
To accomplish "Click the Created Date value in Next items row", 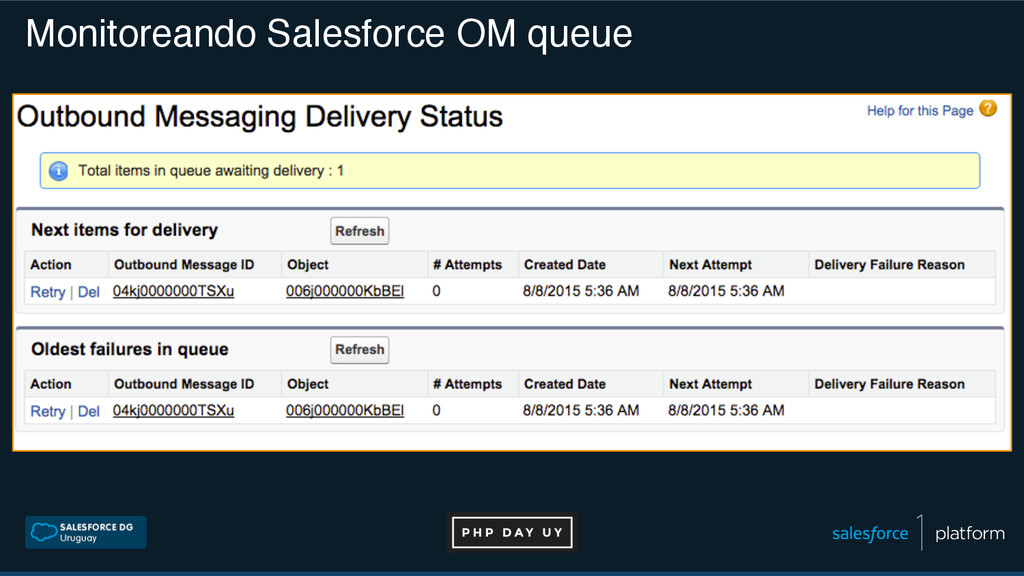I will click(581, 291).
